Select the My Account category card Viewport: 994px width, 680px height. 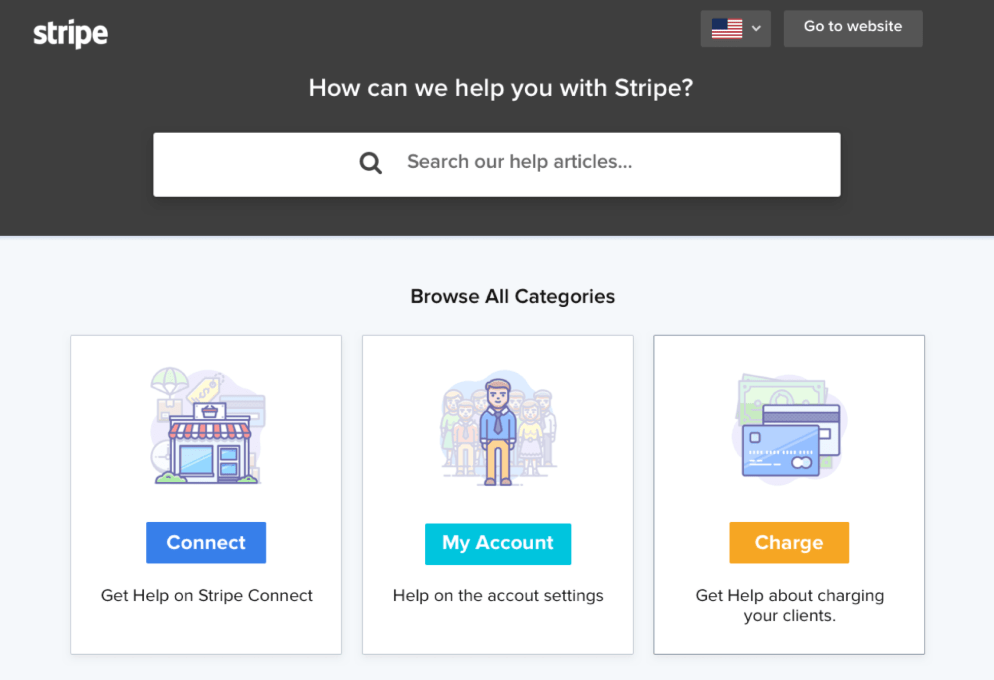[x=498, y=495]
